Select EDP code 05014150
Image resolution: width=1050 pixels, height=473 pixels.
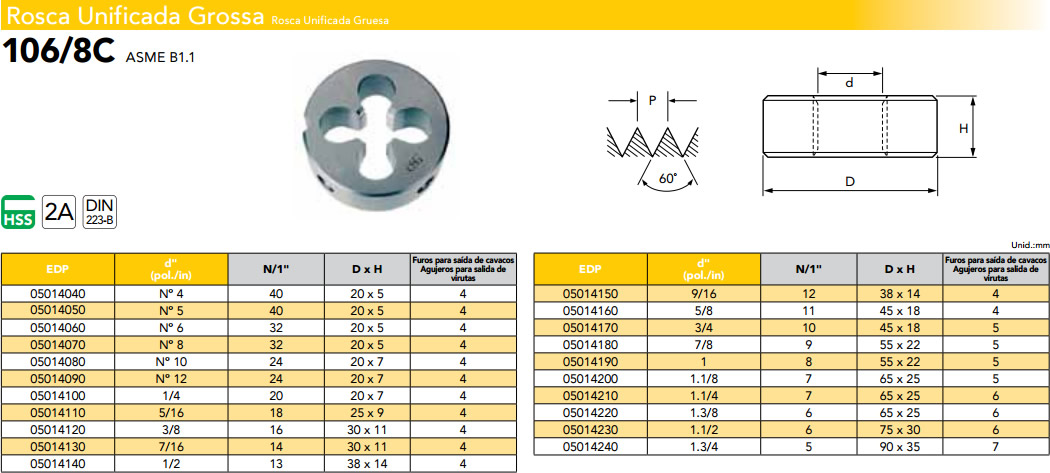tap(591, 294)
